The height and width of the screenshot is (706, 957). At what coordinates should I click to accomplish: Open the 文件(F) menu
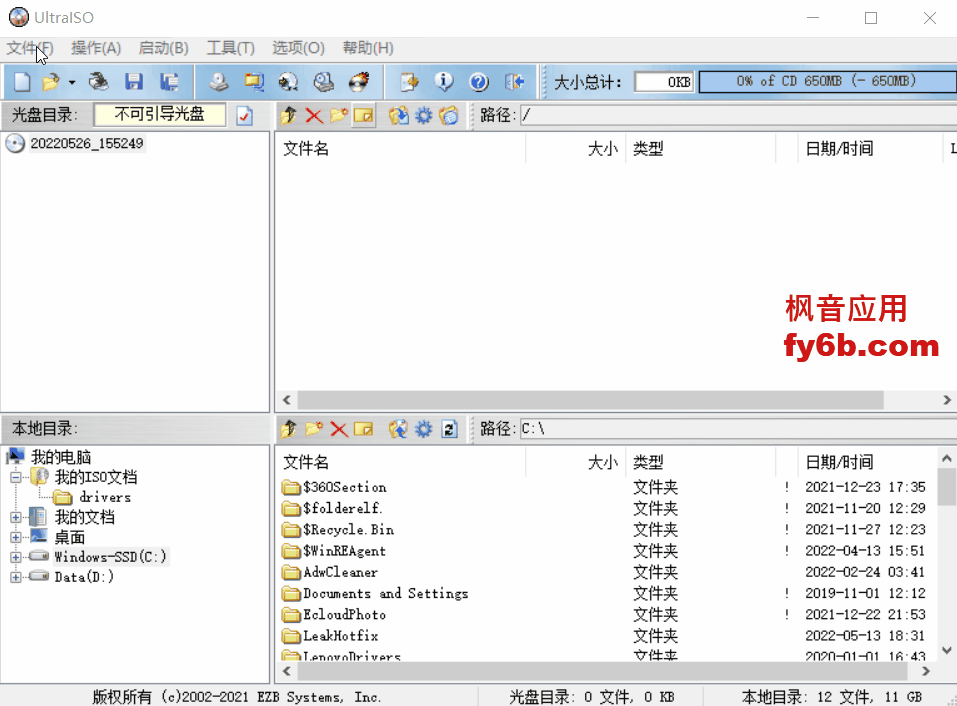click(x=30, y=48)
